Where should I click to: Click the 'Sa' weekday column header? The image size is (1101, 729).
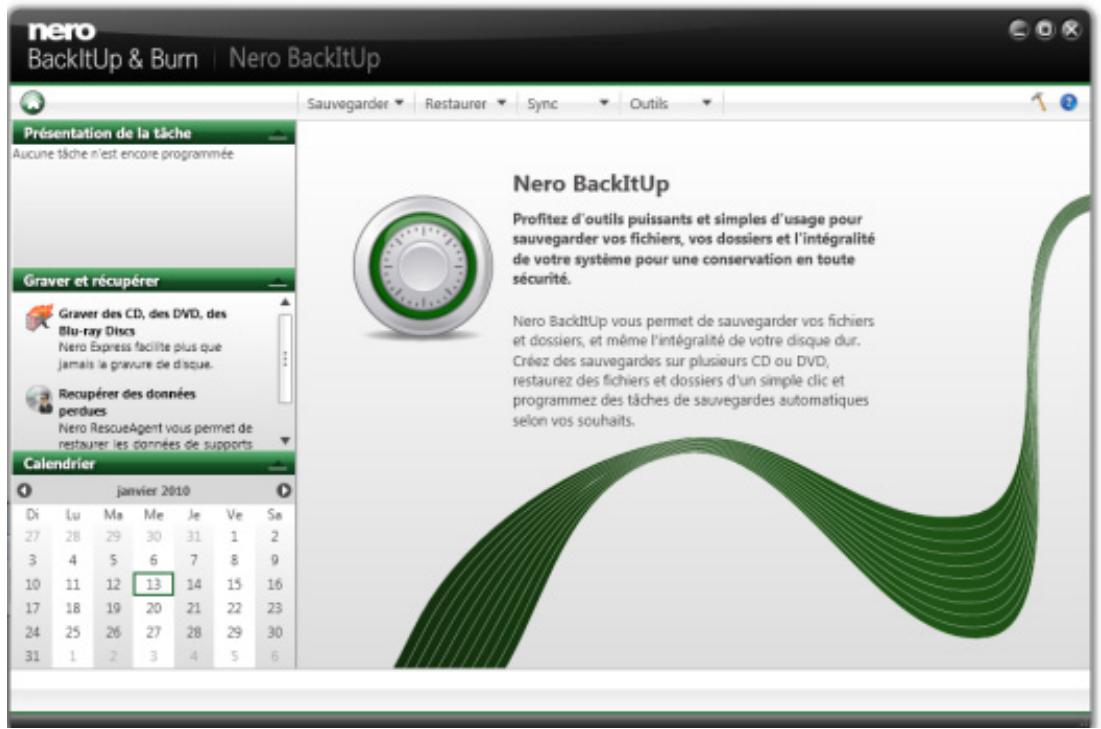point(275,515)
